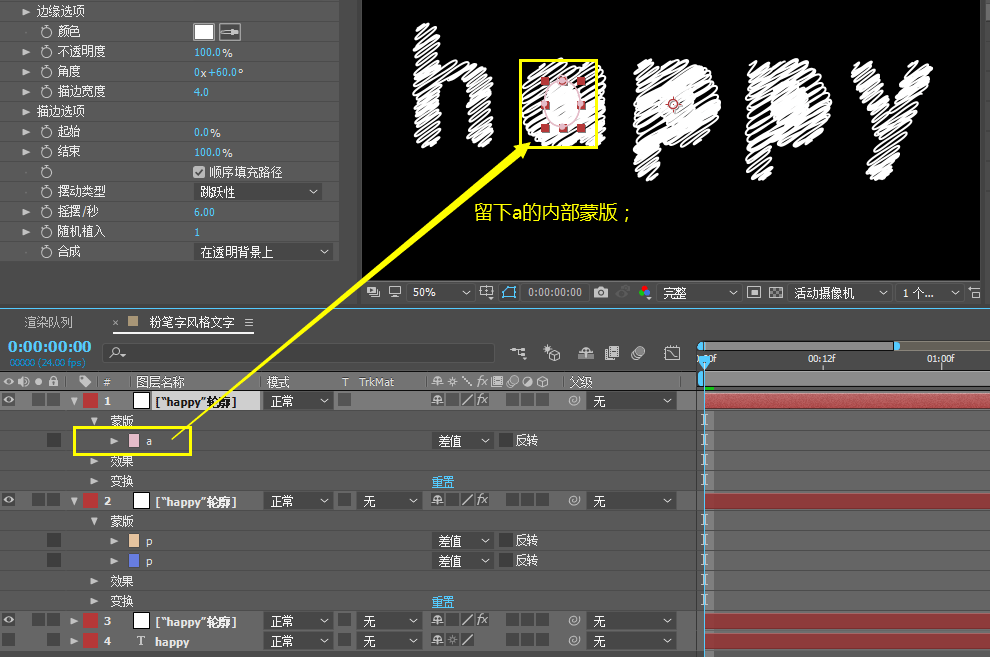The image size is (990, 657).
Task: Uncheck the 顺序填充路径 checkbox
Action: (x=200, y=171)
